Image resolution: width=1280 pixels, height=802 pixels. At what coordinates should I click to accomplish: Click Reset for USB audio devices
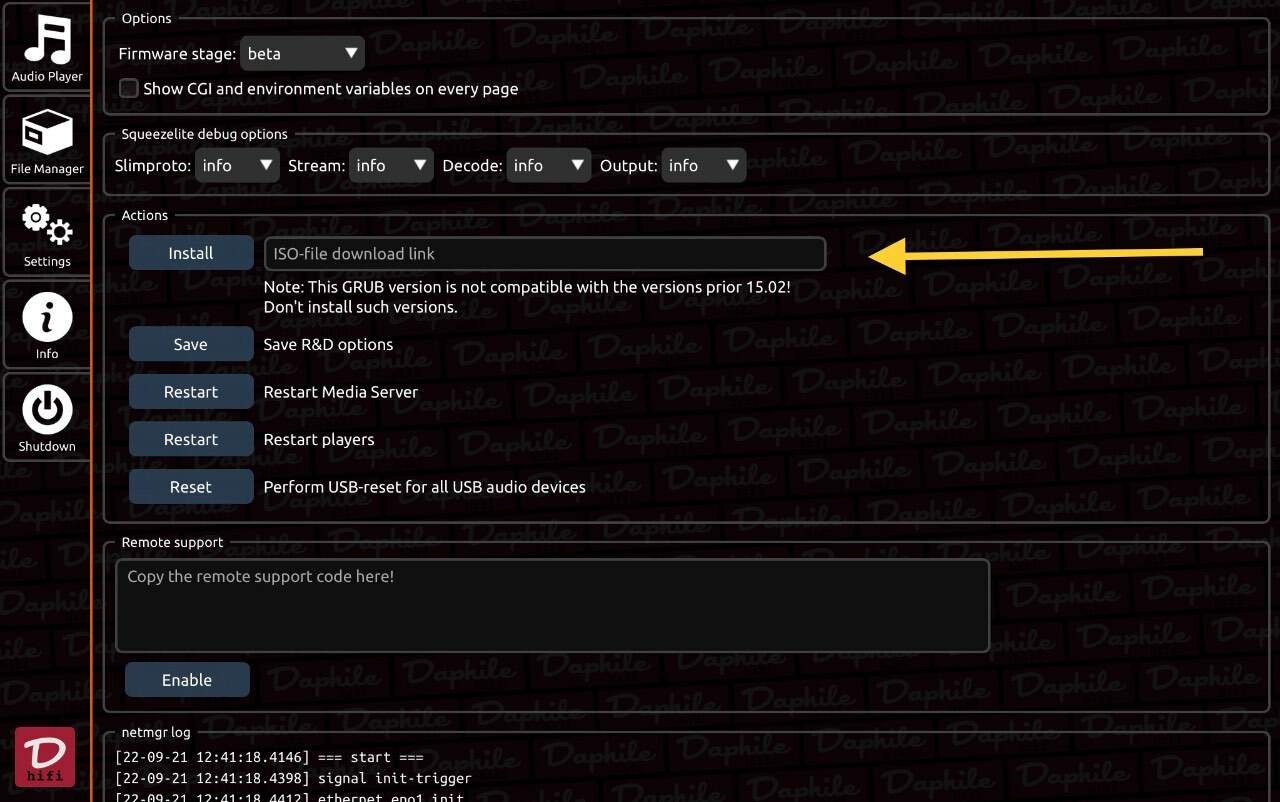pyautogui.click(x=191, y=487)
